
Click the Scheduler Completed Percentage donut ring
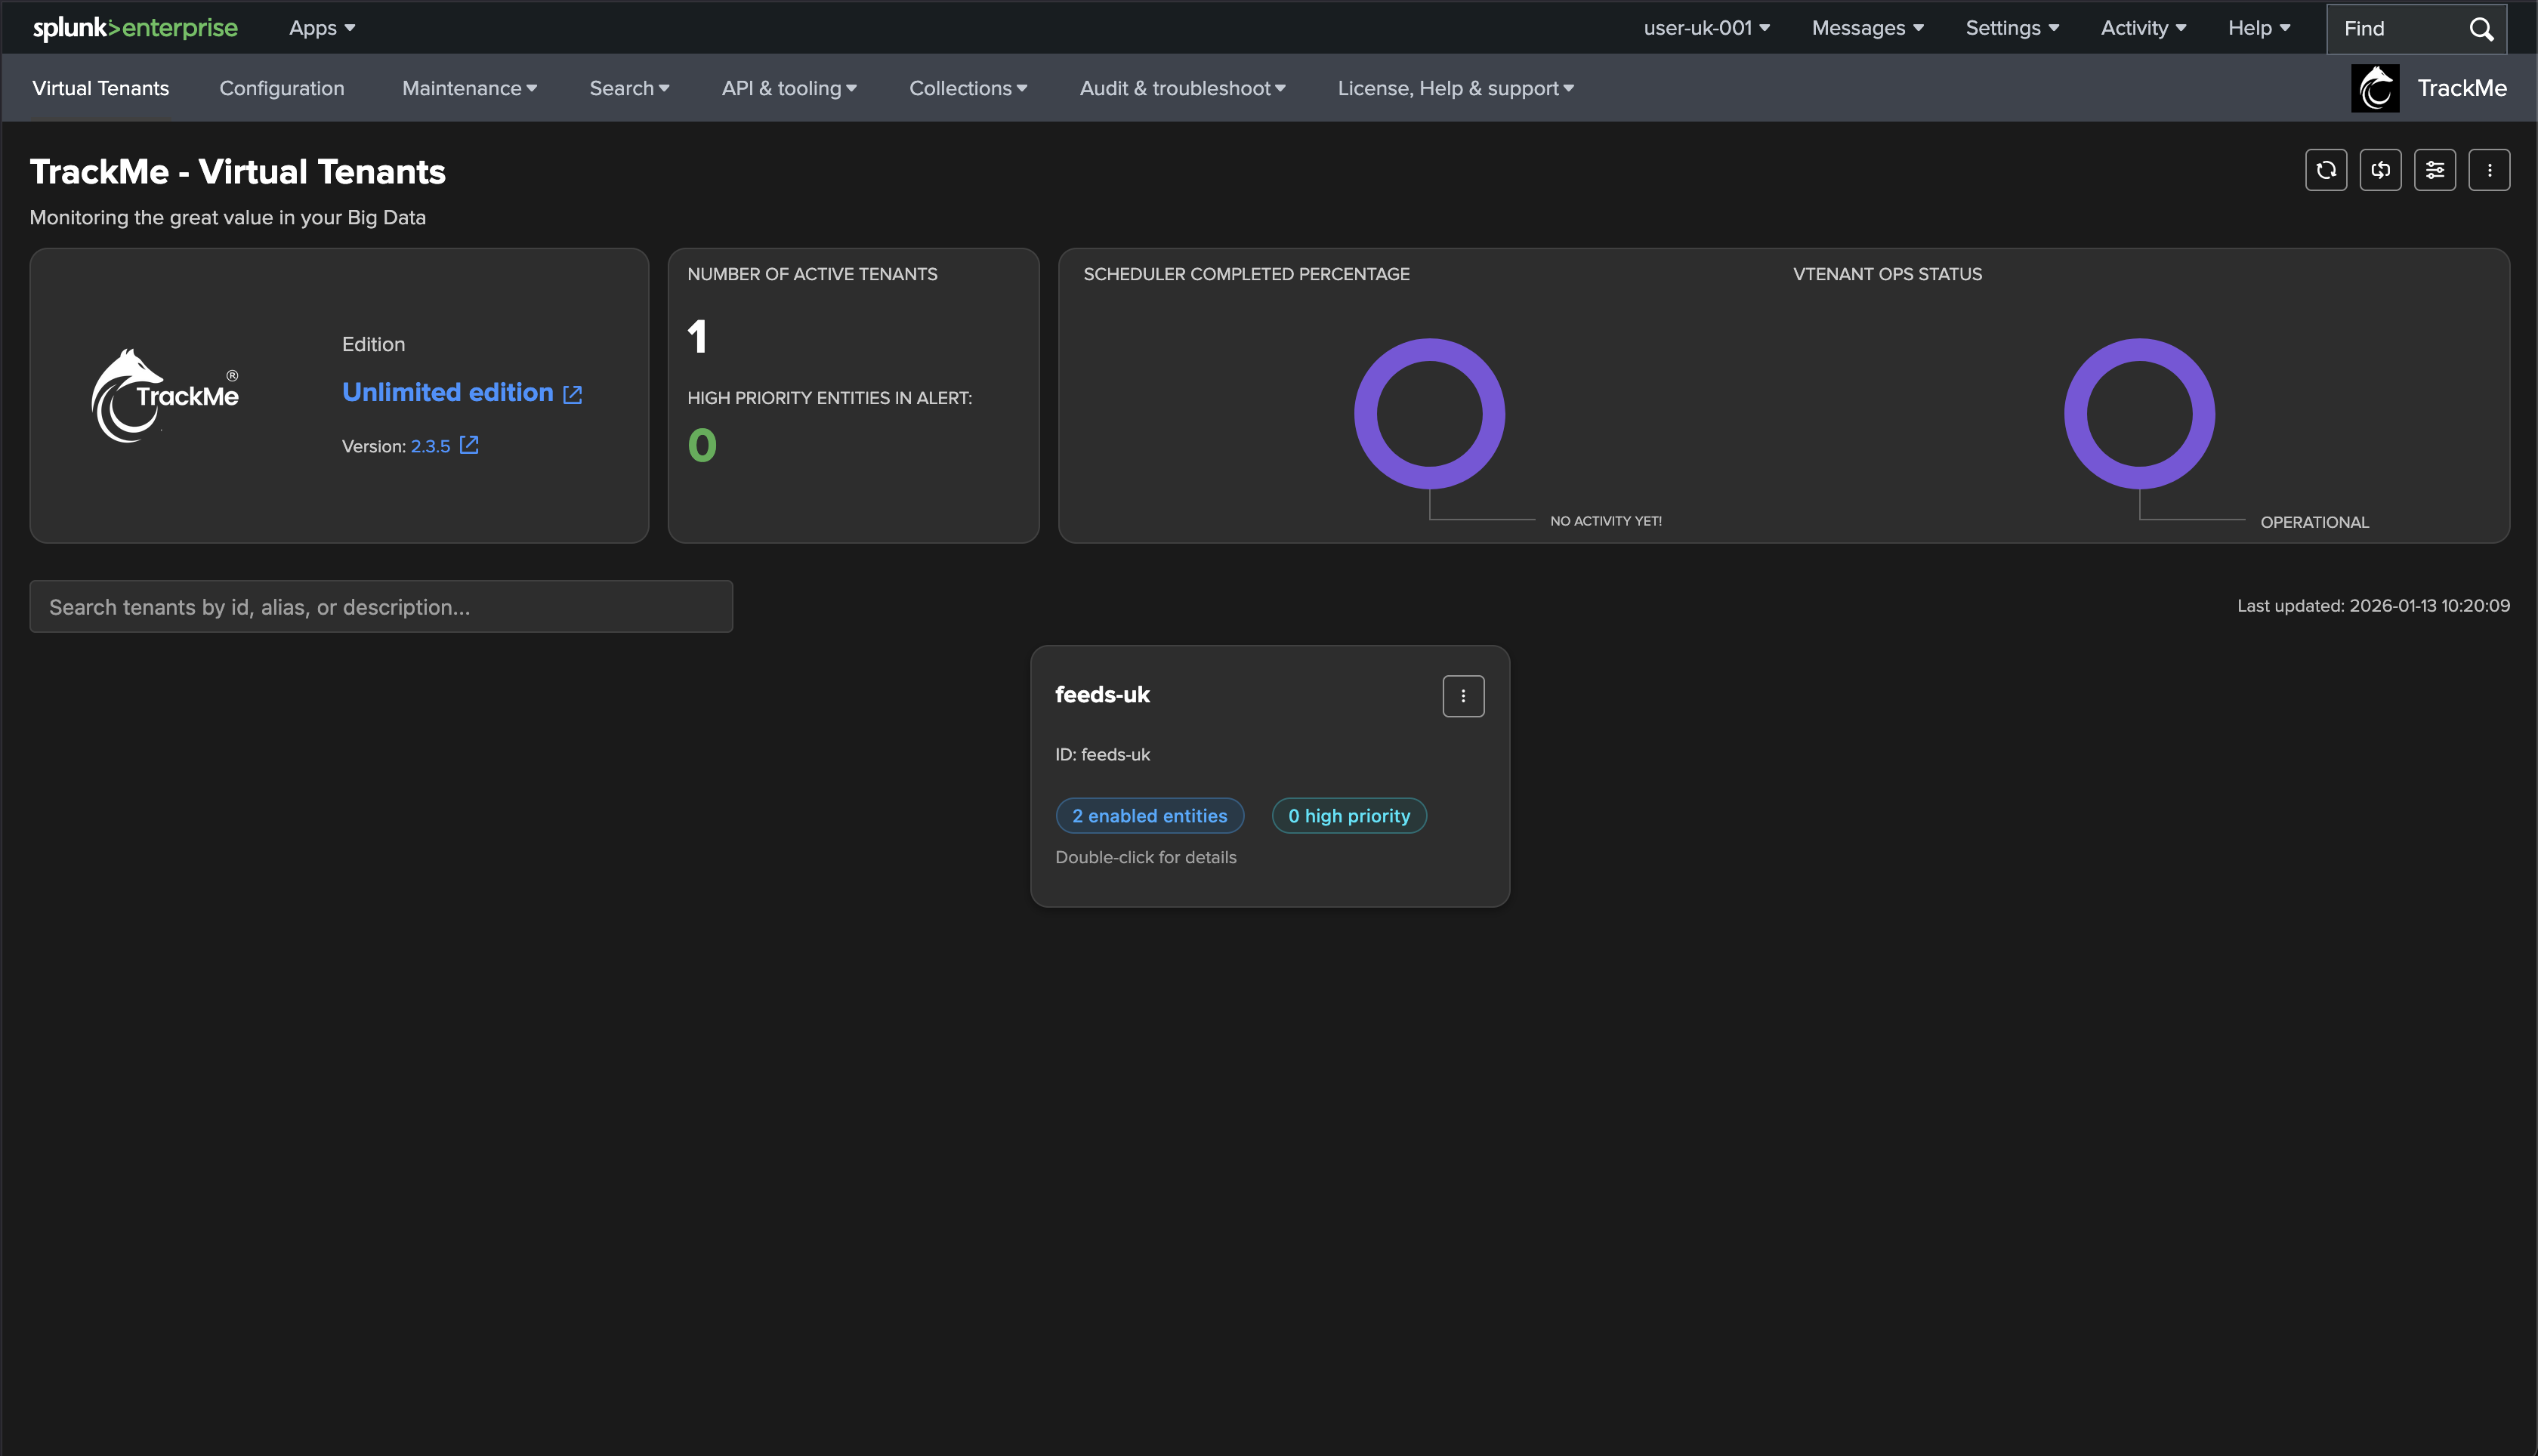click(x=1366, y=414)
